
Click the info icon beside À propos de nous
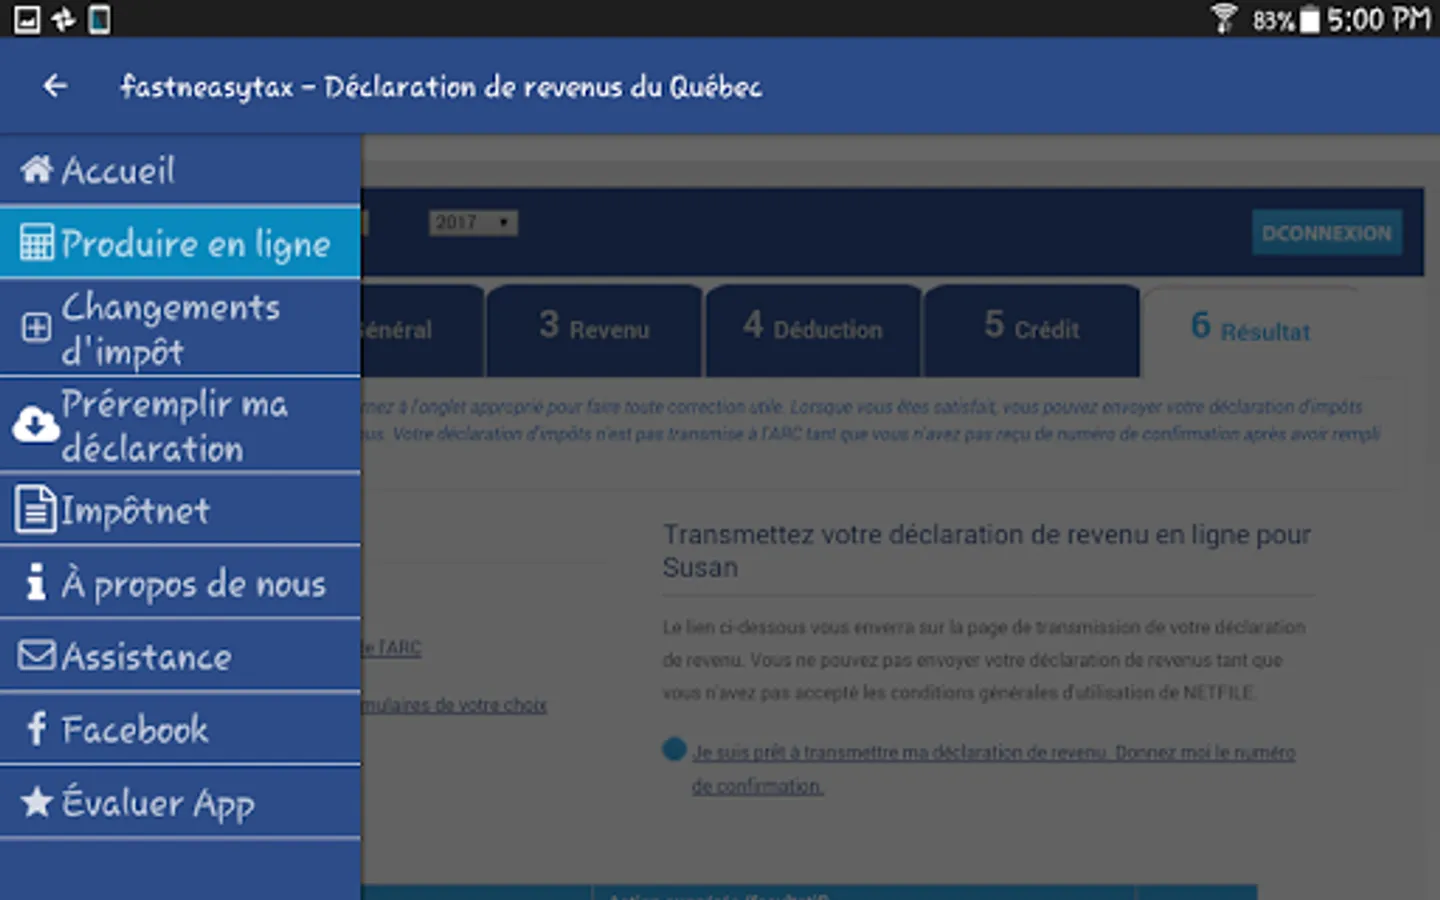(x=37, y=582)
